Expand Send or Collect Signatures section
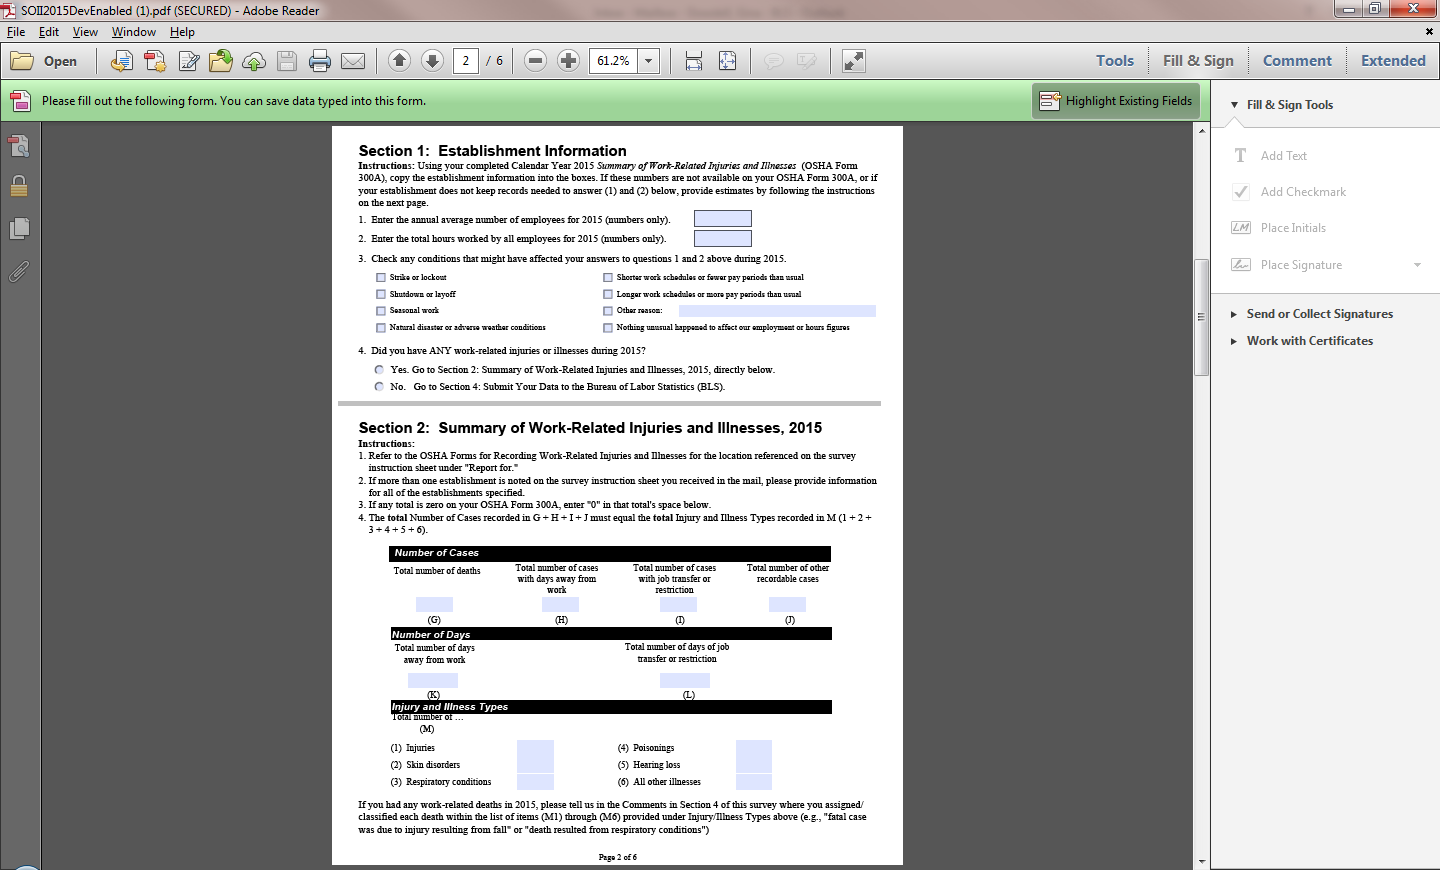The height and width of the screenshot is (870, 1440). pyautogui.click(x=1319, y=314)
